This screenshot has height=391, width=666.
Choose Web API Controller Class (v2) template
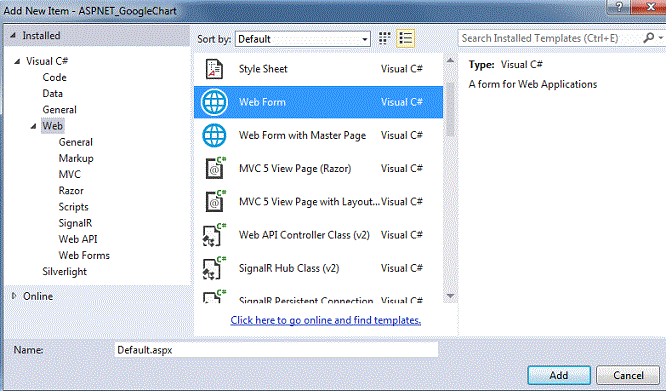click(x=318, y=235)
